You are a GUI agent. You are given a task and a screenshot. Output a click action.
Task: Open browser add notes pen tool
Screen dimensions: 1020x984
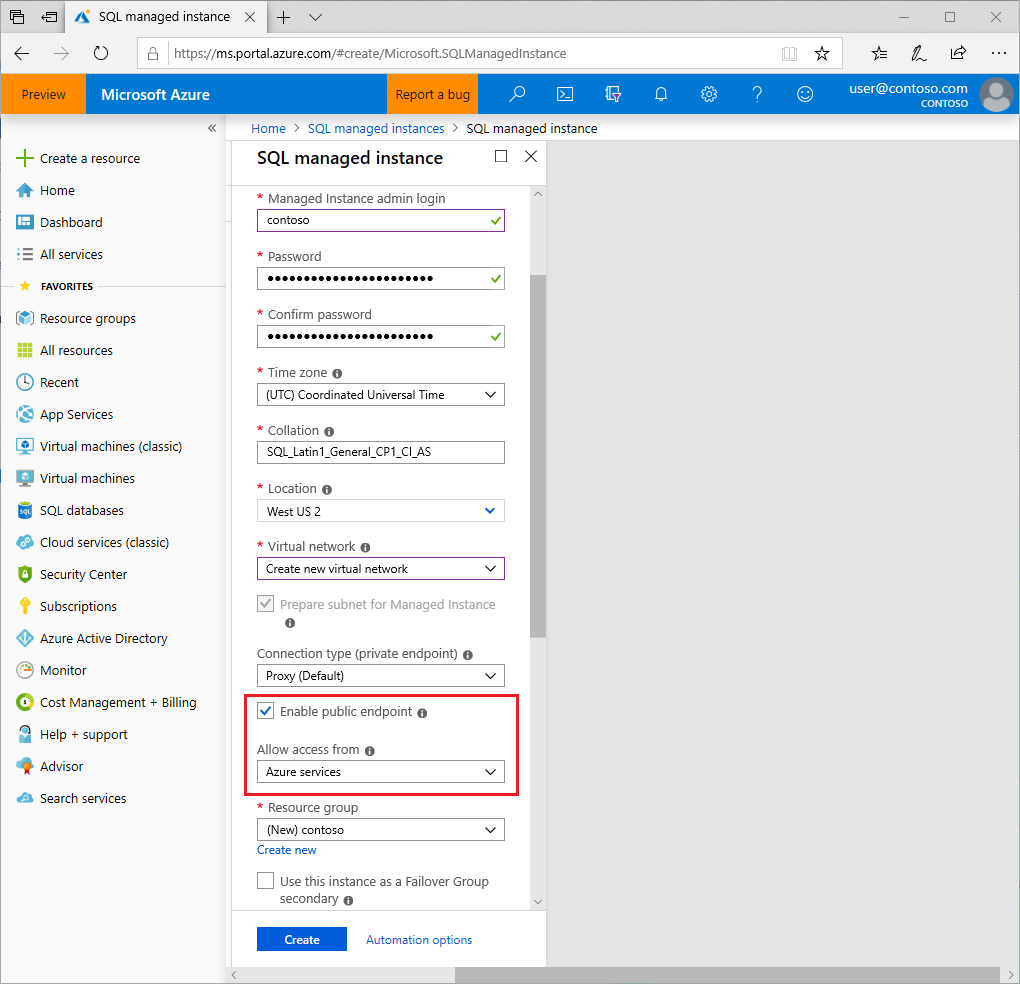click(x=919, y=53)
